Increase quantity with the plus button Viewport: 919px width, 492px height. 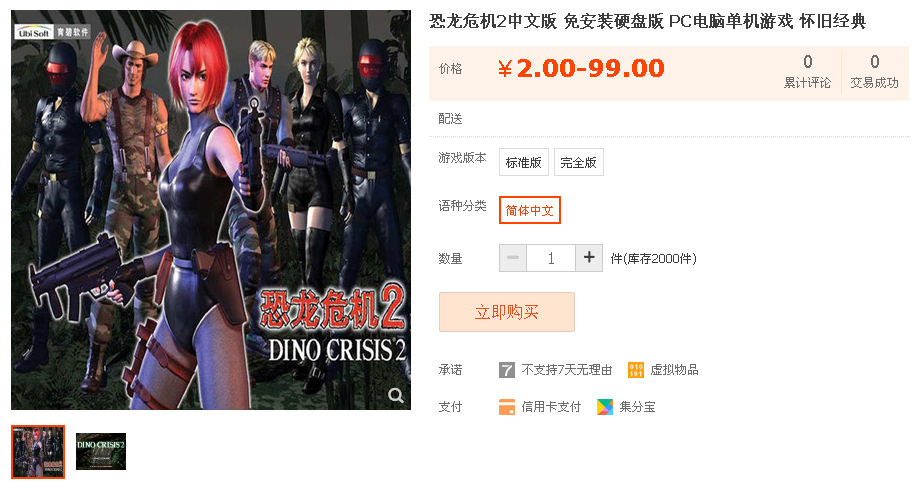pos(589,258)
